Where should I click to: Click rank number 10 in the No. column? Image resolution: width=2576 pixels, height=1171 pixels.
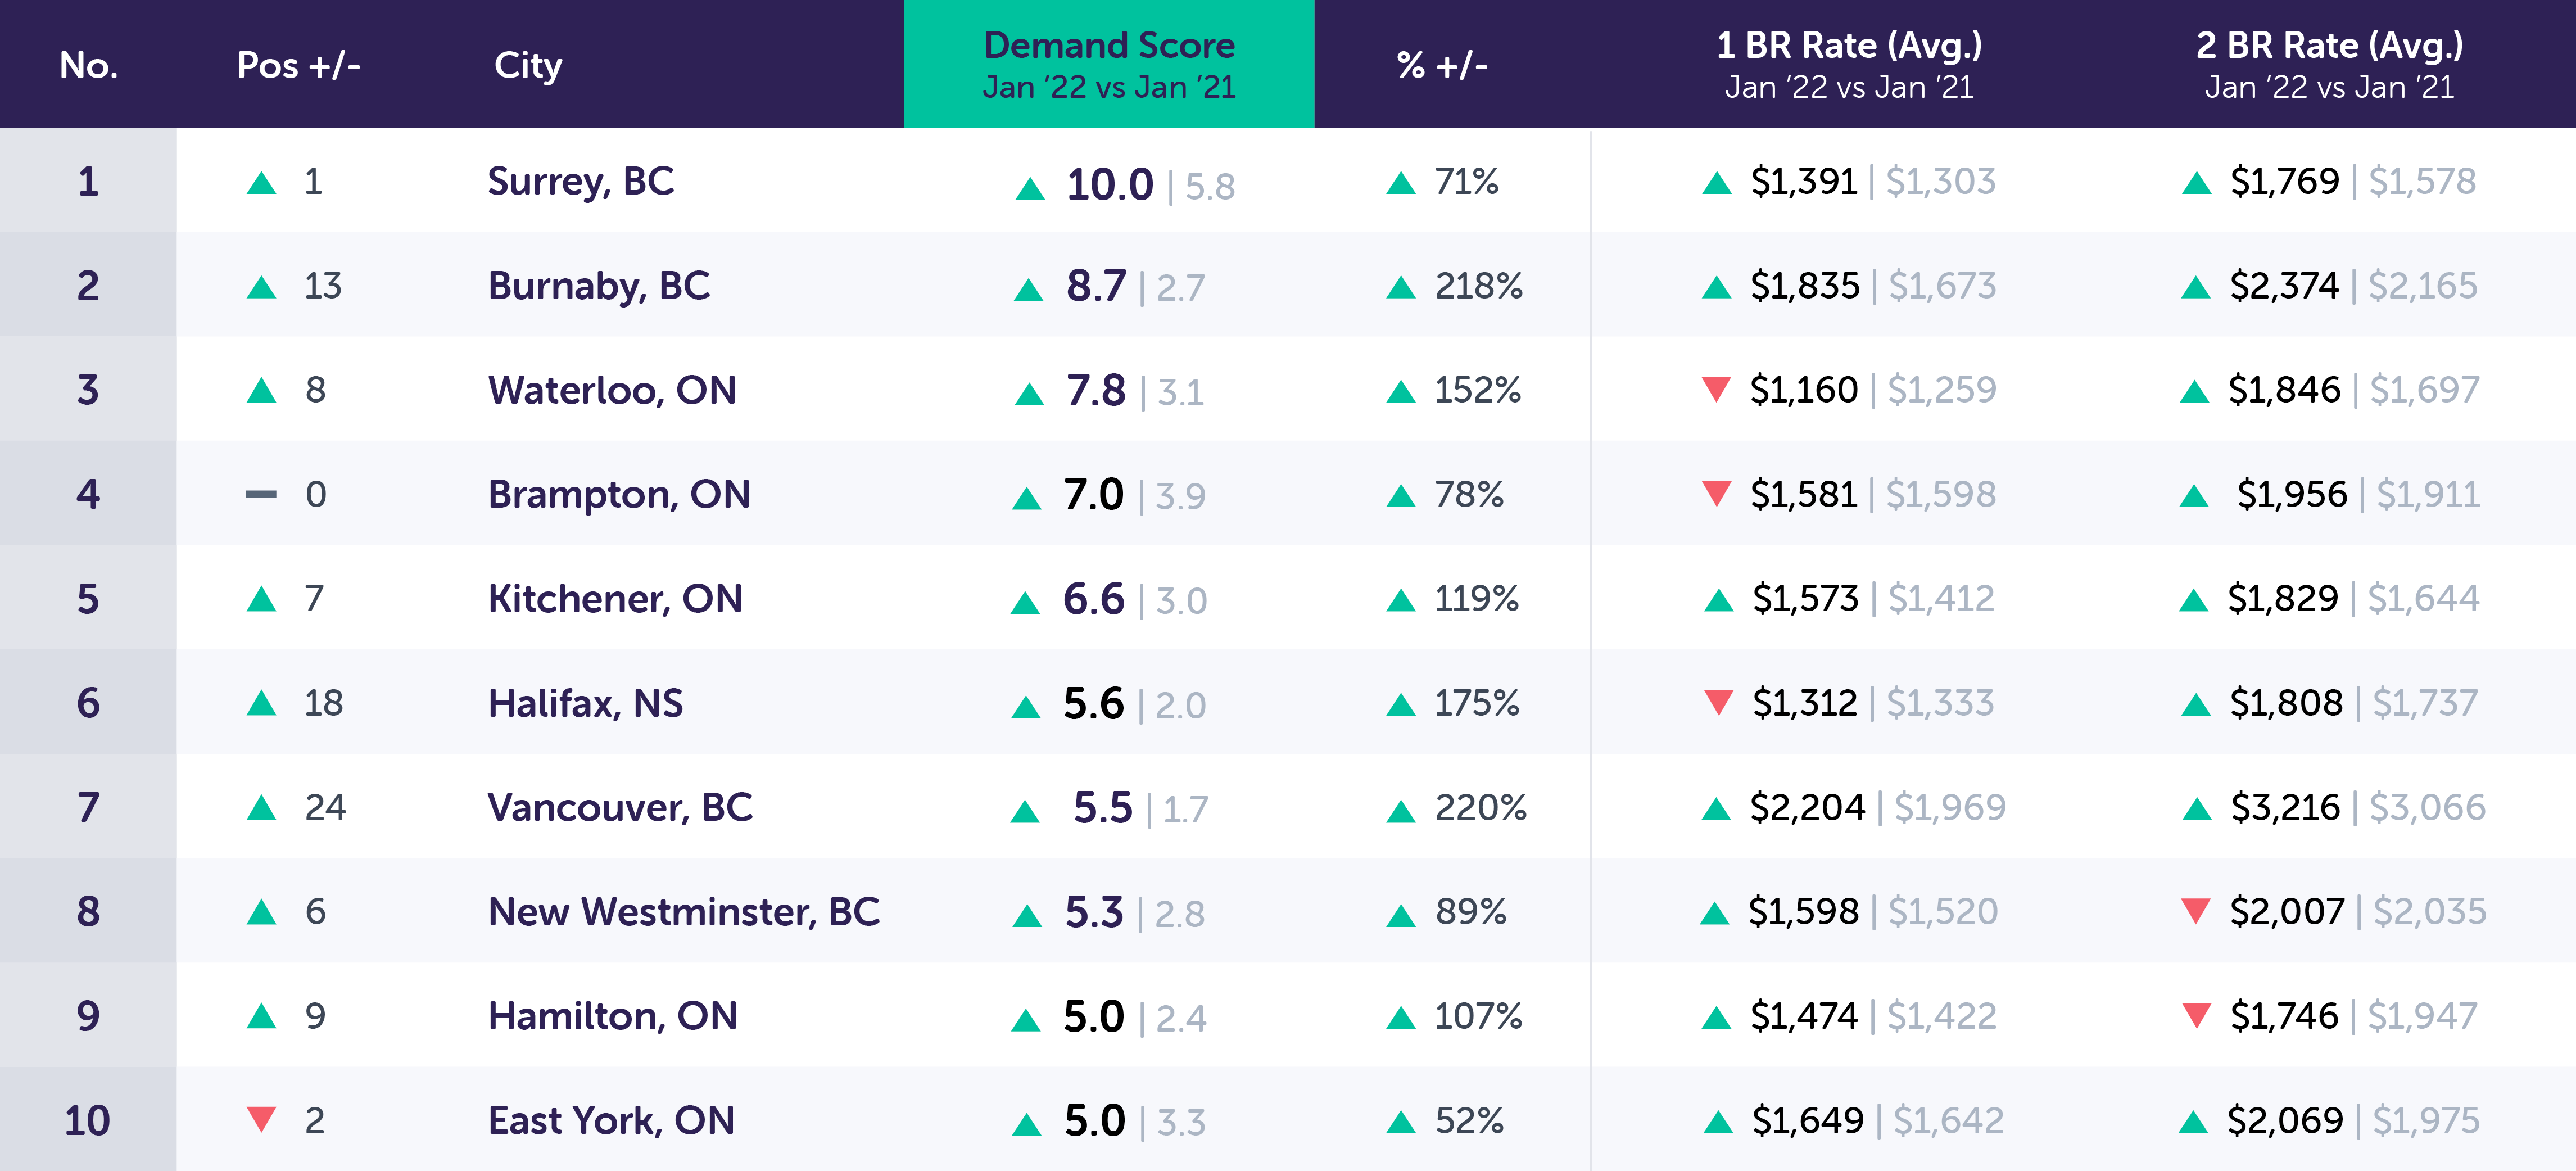(x=88, y=1120)
